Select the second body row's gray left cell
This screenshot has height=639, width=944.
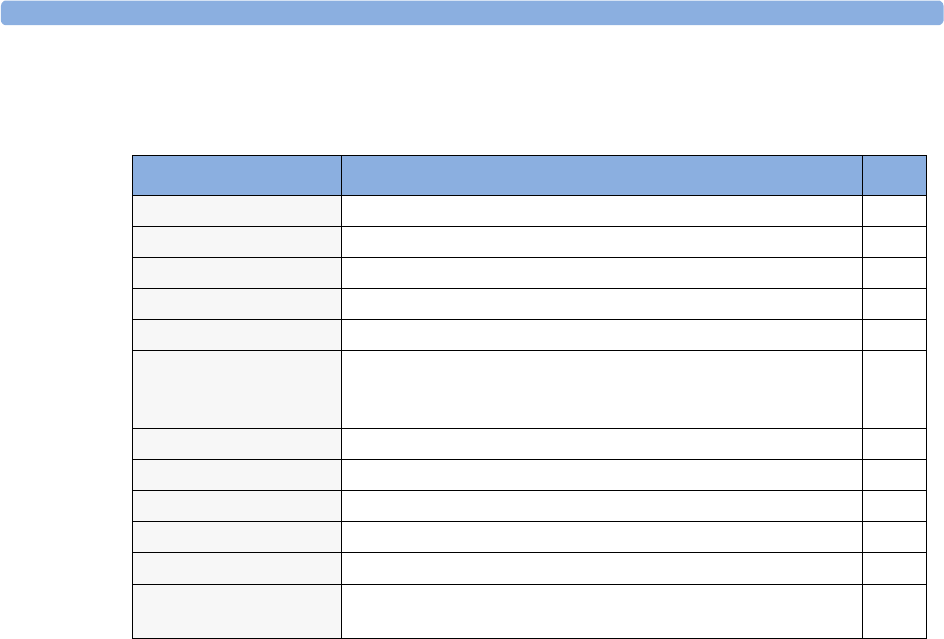point(236,241)
